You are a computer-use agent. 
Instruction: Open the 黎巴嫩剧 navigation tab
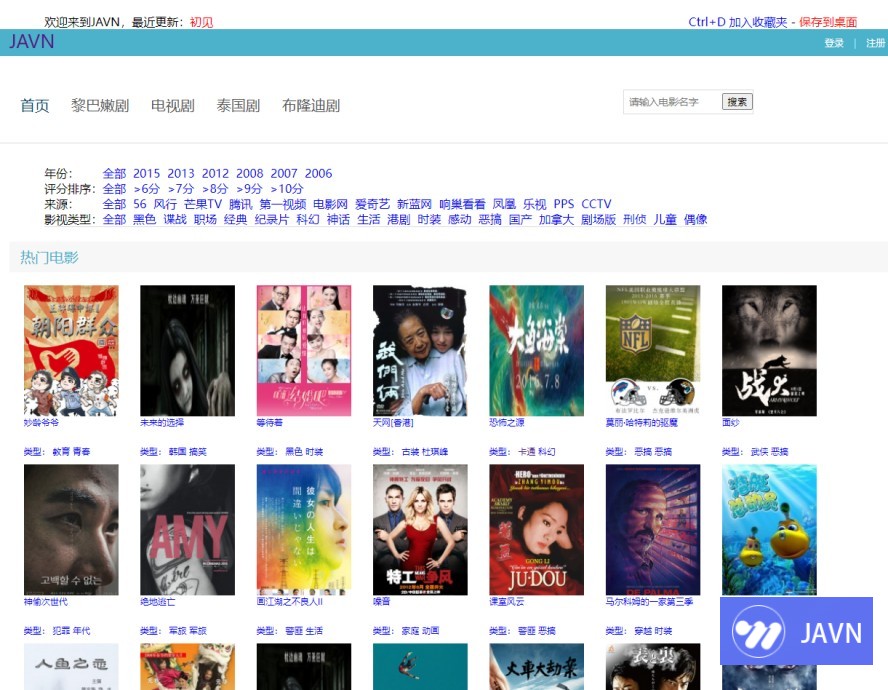point(100,105)
